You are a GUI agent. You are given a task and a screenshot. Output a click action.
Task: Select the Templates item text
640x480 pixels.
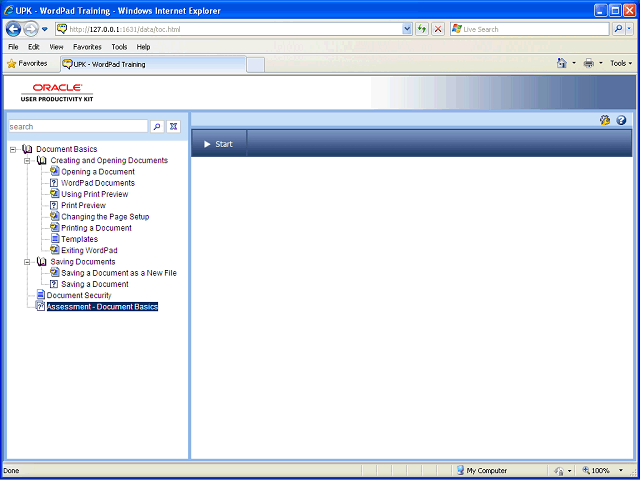tap(80, 239)
